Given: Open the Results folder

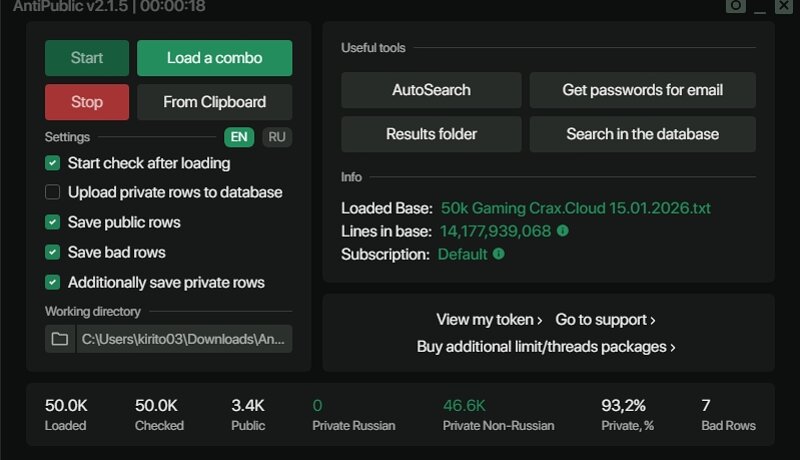Looking at the screenshot, I should point(431,134).
